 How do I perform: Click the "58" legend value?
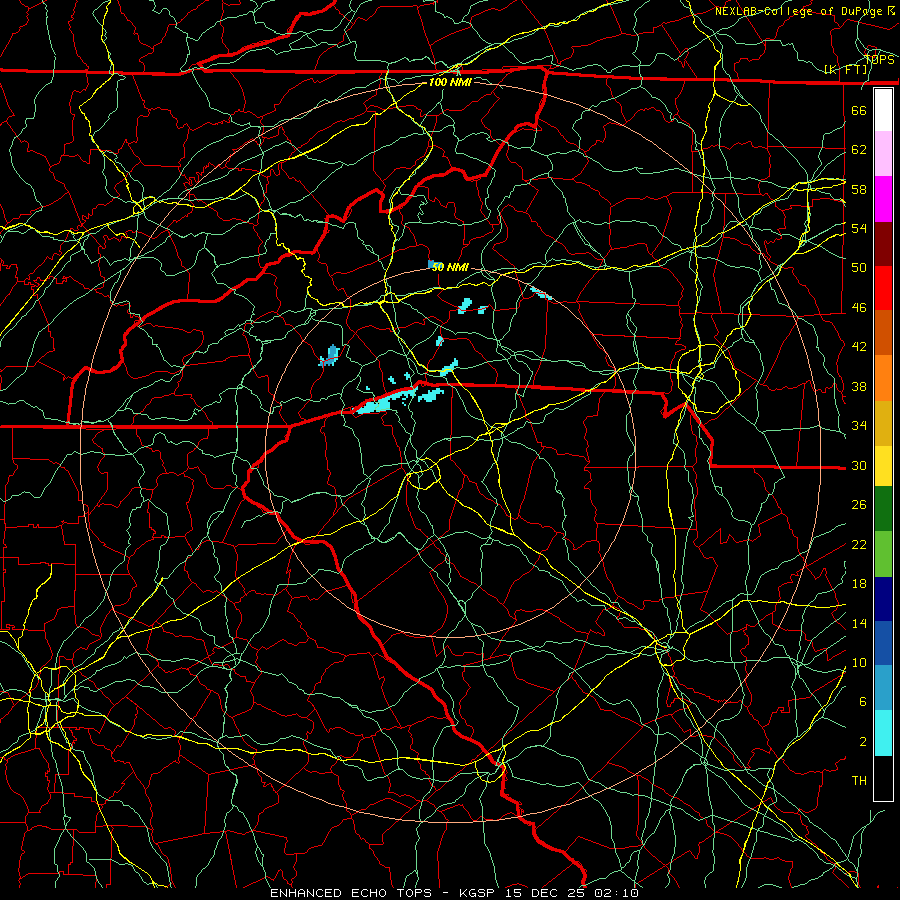pyautogui.click(x=859, y=189)
